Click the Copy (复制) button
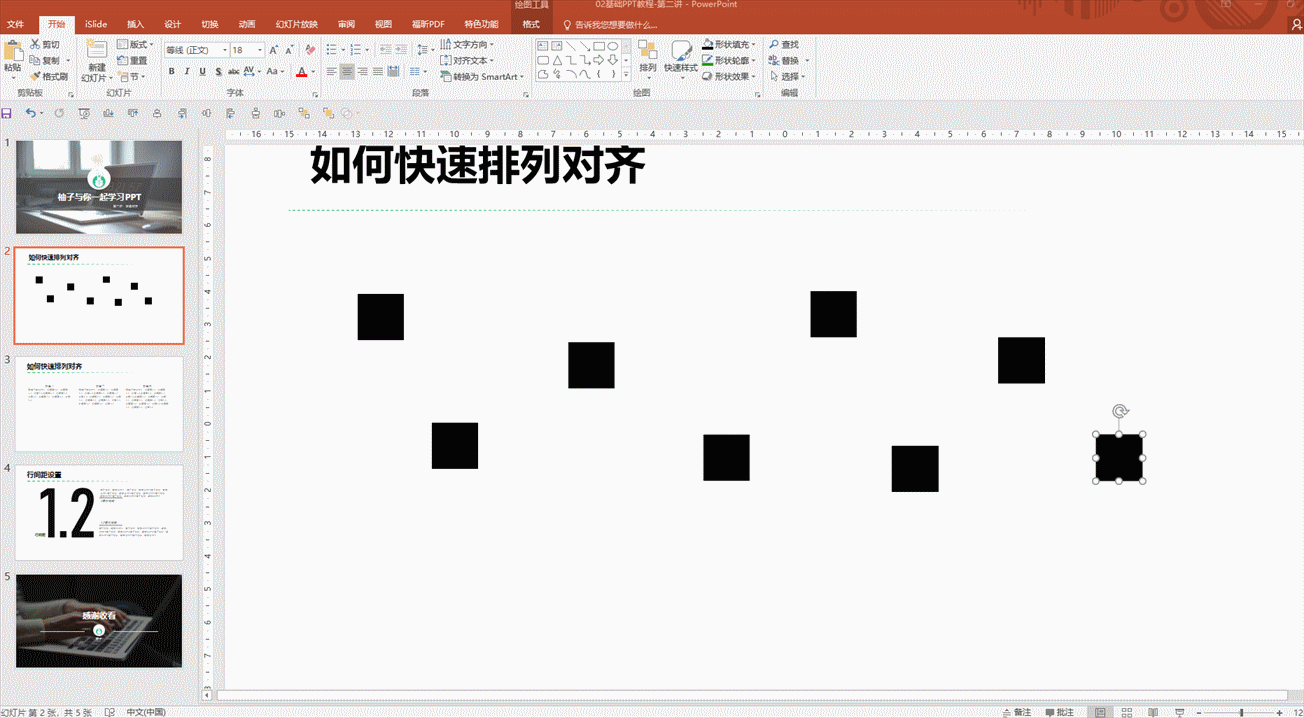Viewport: 1304px width, 718px height. click(x=44, y=61)
